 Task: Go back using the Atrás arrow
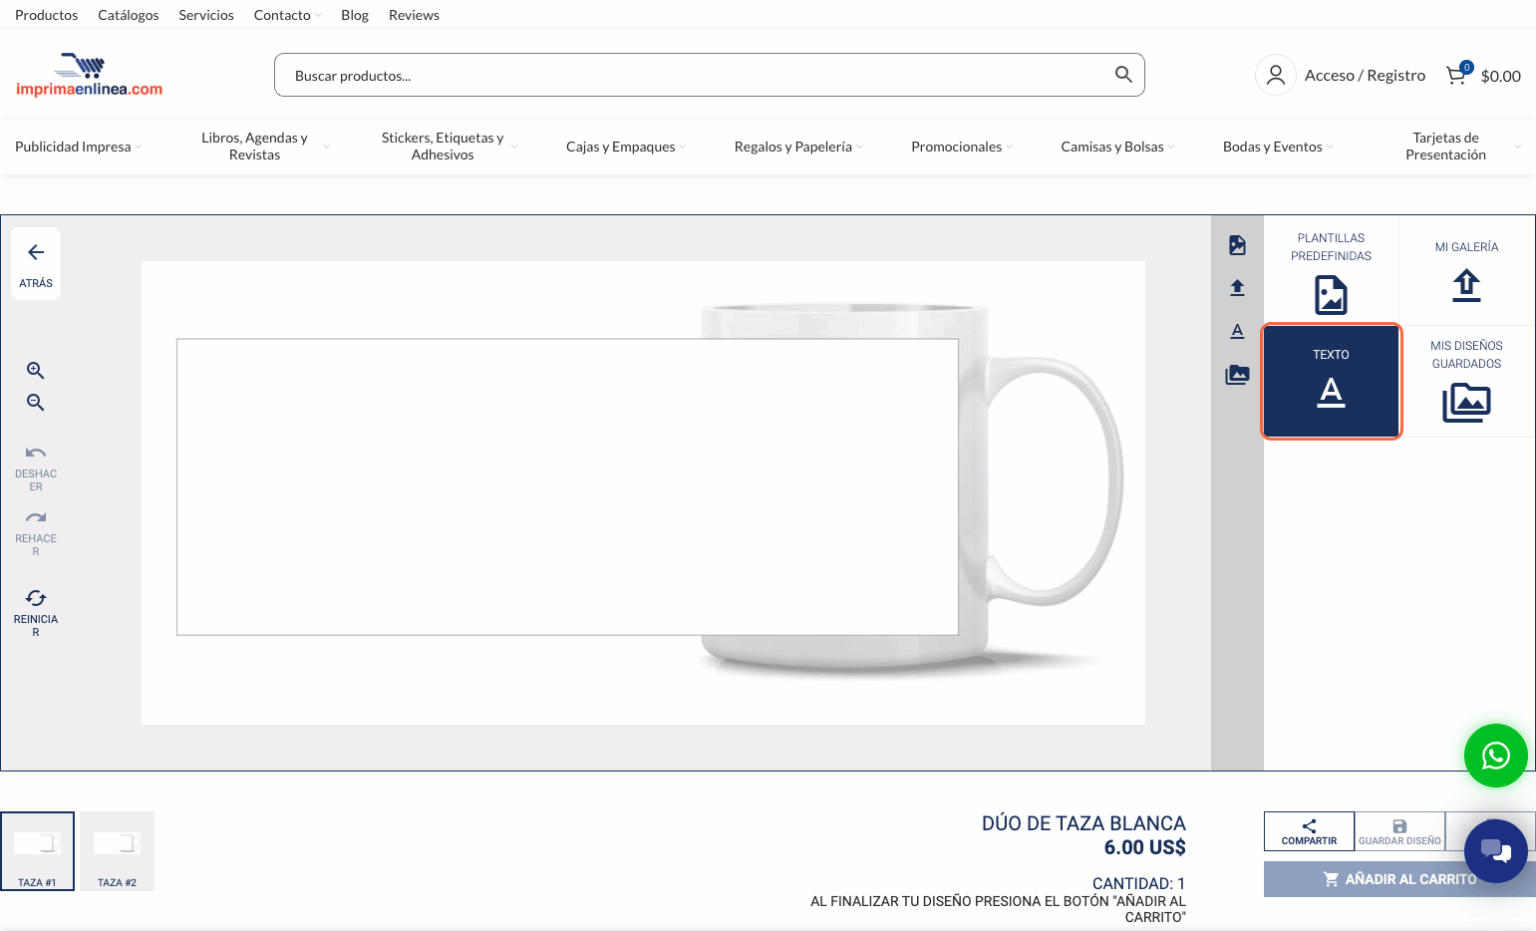pyautogui.click(x=36, y=253)
